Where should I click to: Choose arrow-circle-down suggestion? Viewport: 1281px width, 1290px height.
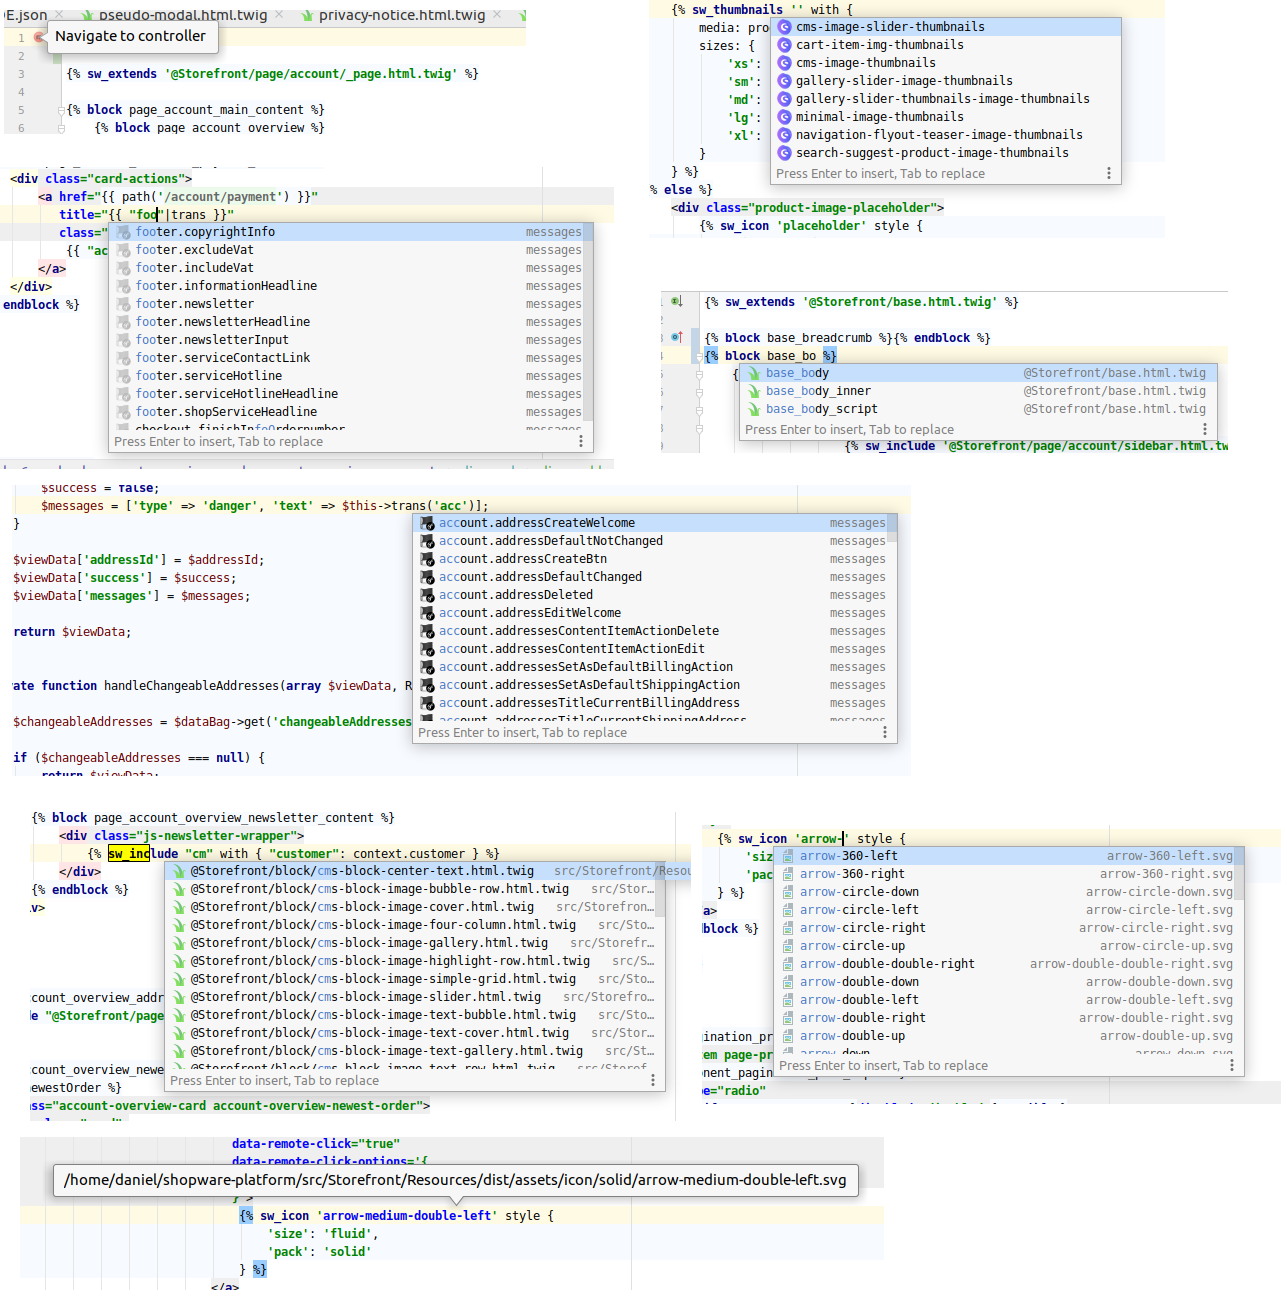coord(1009,892)
